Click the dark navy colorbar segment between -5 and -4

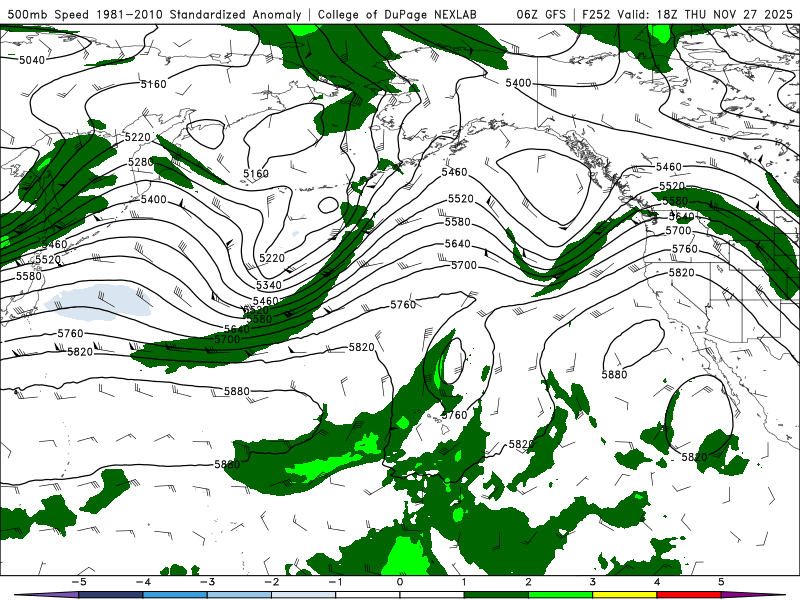point(110,595)
